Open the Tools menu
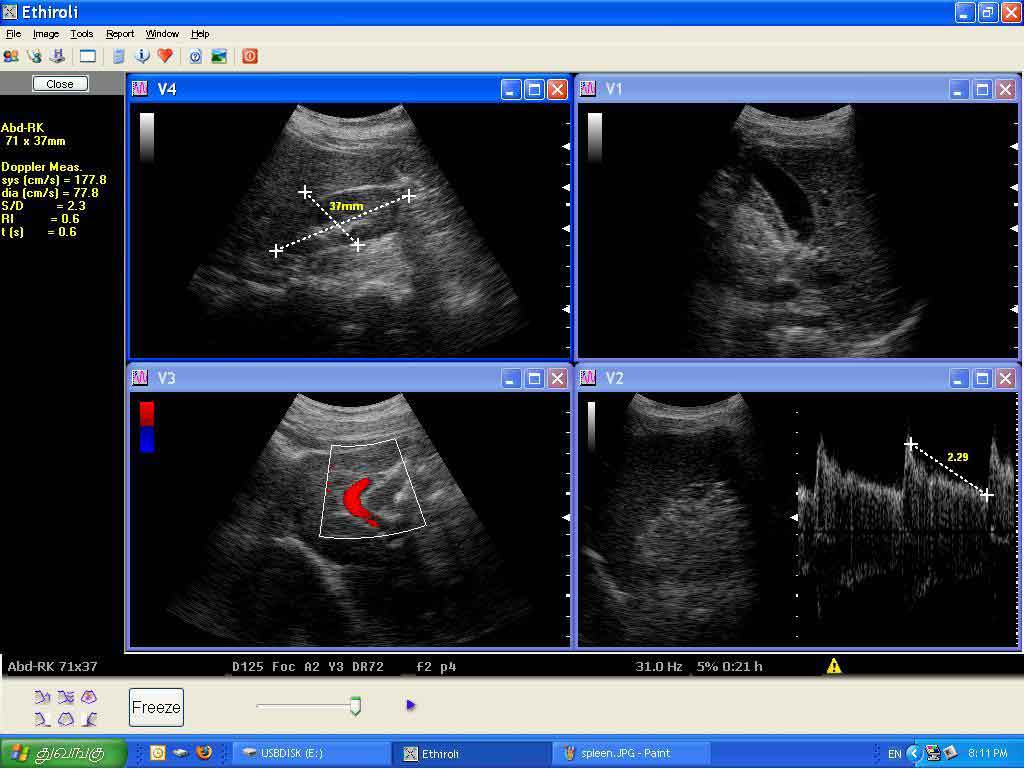The width and height of the screenshot is (1025, 769). [x=82, y=34]
